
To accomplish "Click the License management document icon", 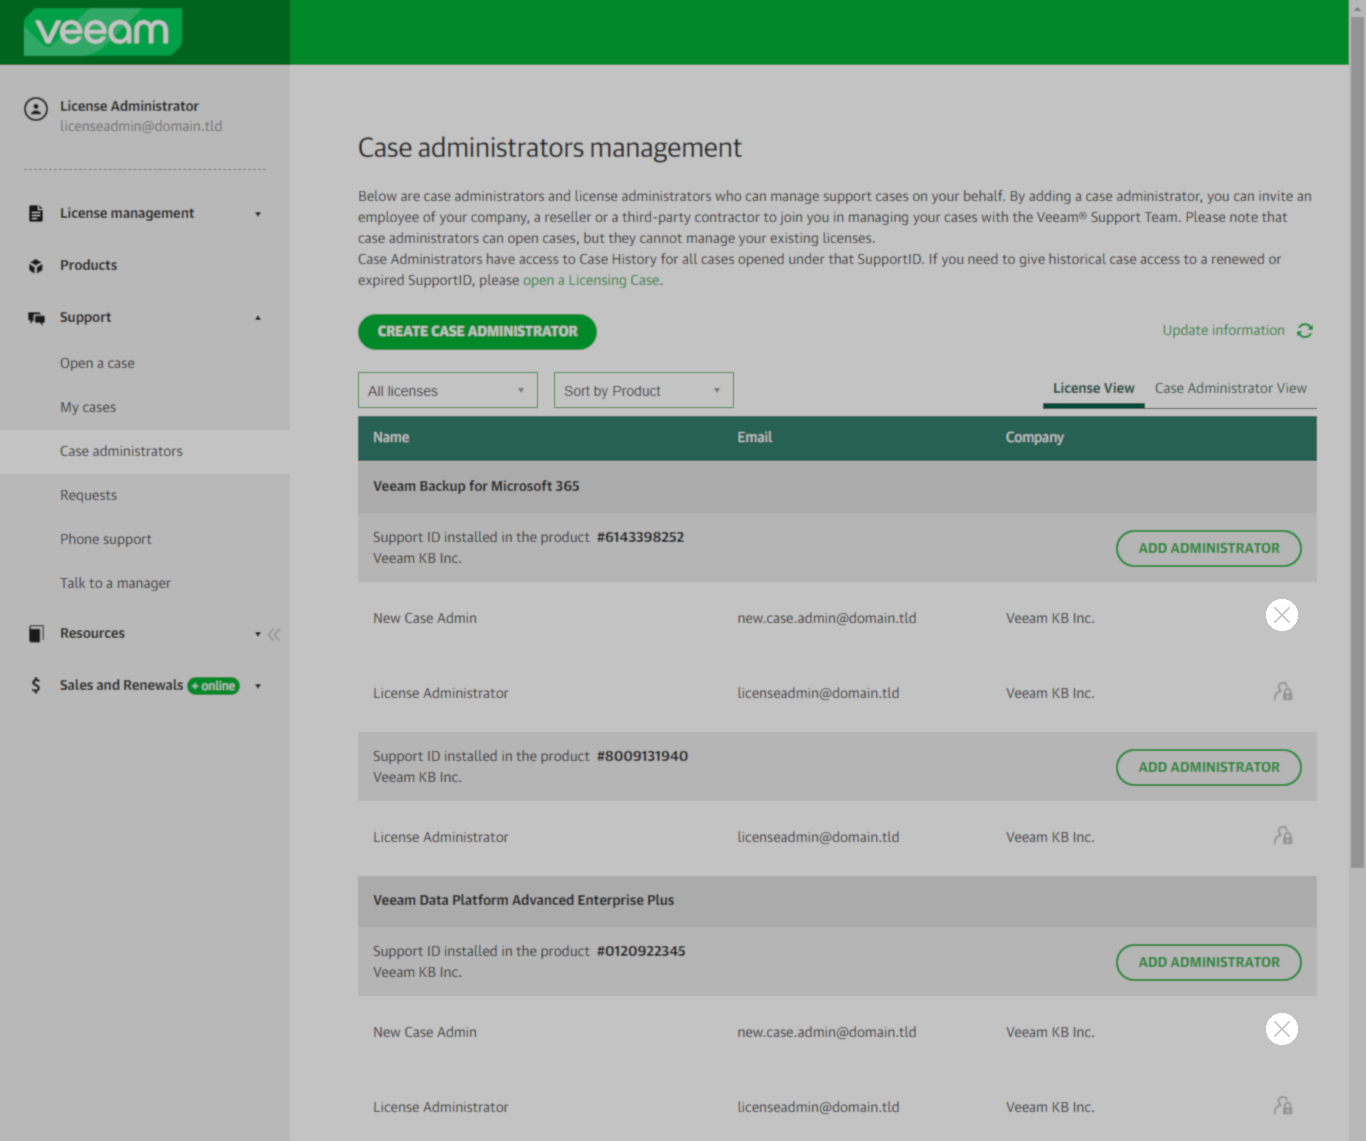I will tap(36, 213).
